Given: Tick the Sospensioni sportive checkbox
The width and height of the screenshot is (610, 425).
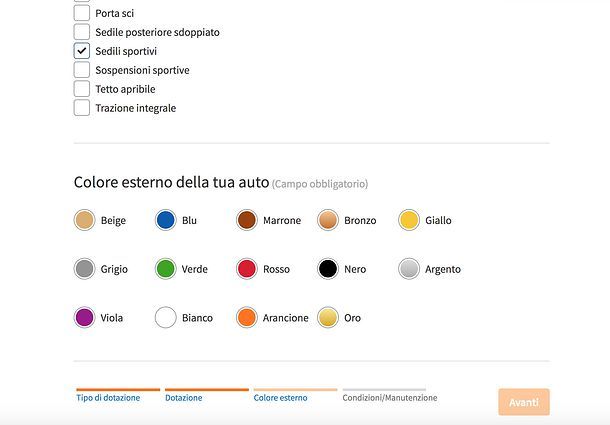Looking at the screenshot, I should (82, 70).
